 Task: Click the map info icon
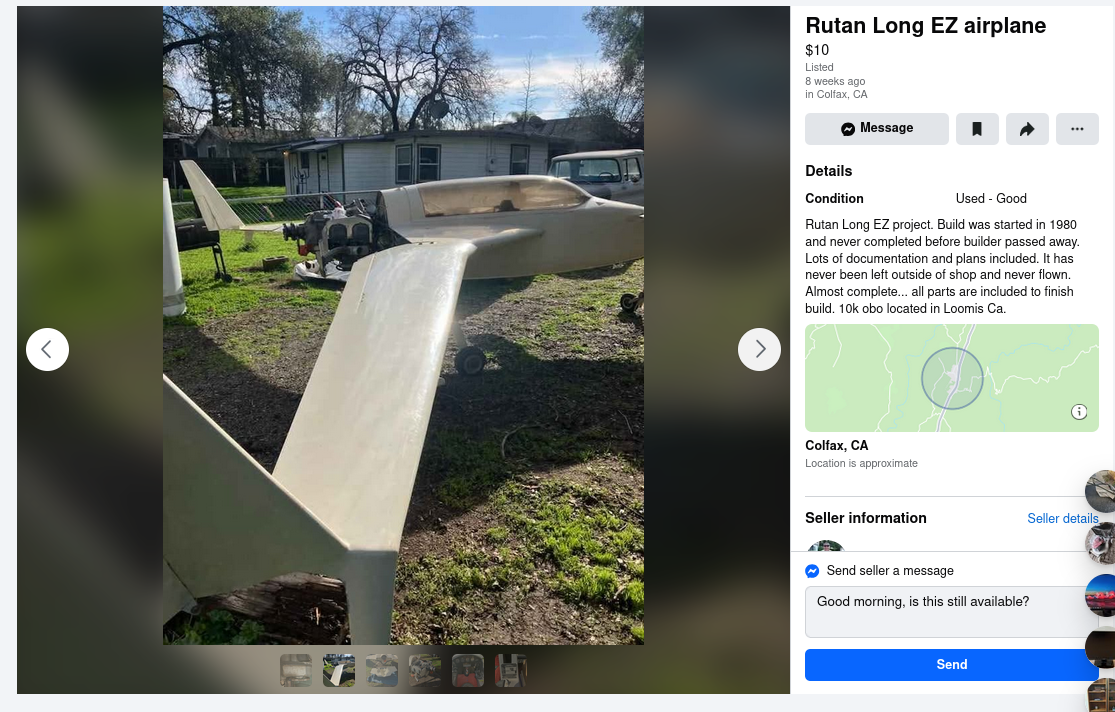(x=1079, y=412)
